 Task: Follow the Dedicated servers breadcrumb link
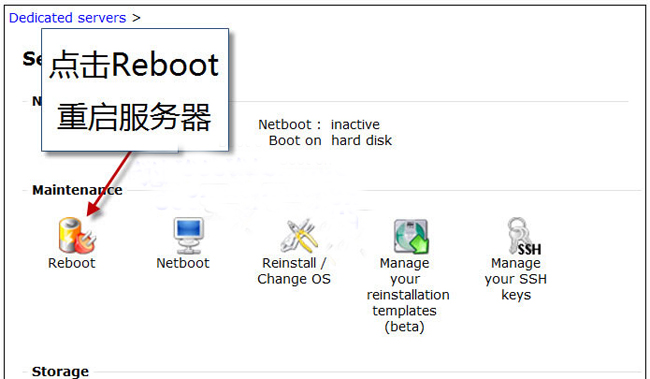[x=67, y=18]
